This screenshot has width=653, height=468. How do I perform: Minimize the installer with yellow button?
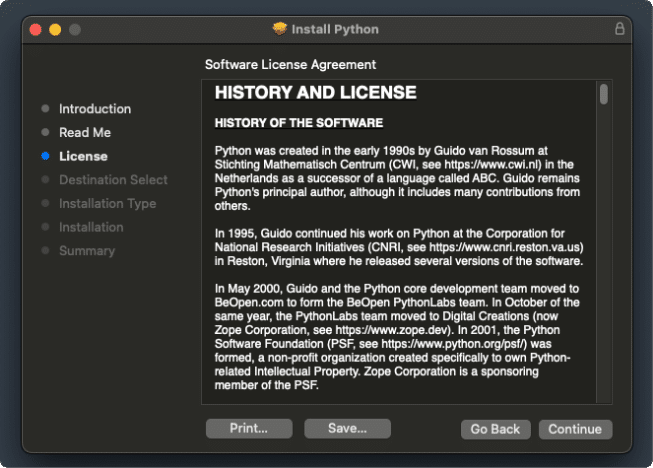[x=55, y=30]
